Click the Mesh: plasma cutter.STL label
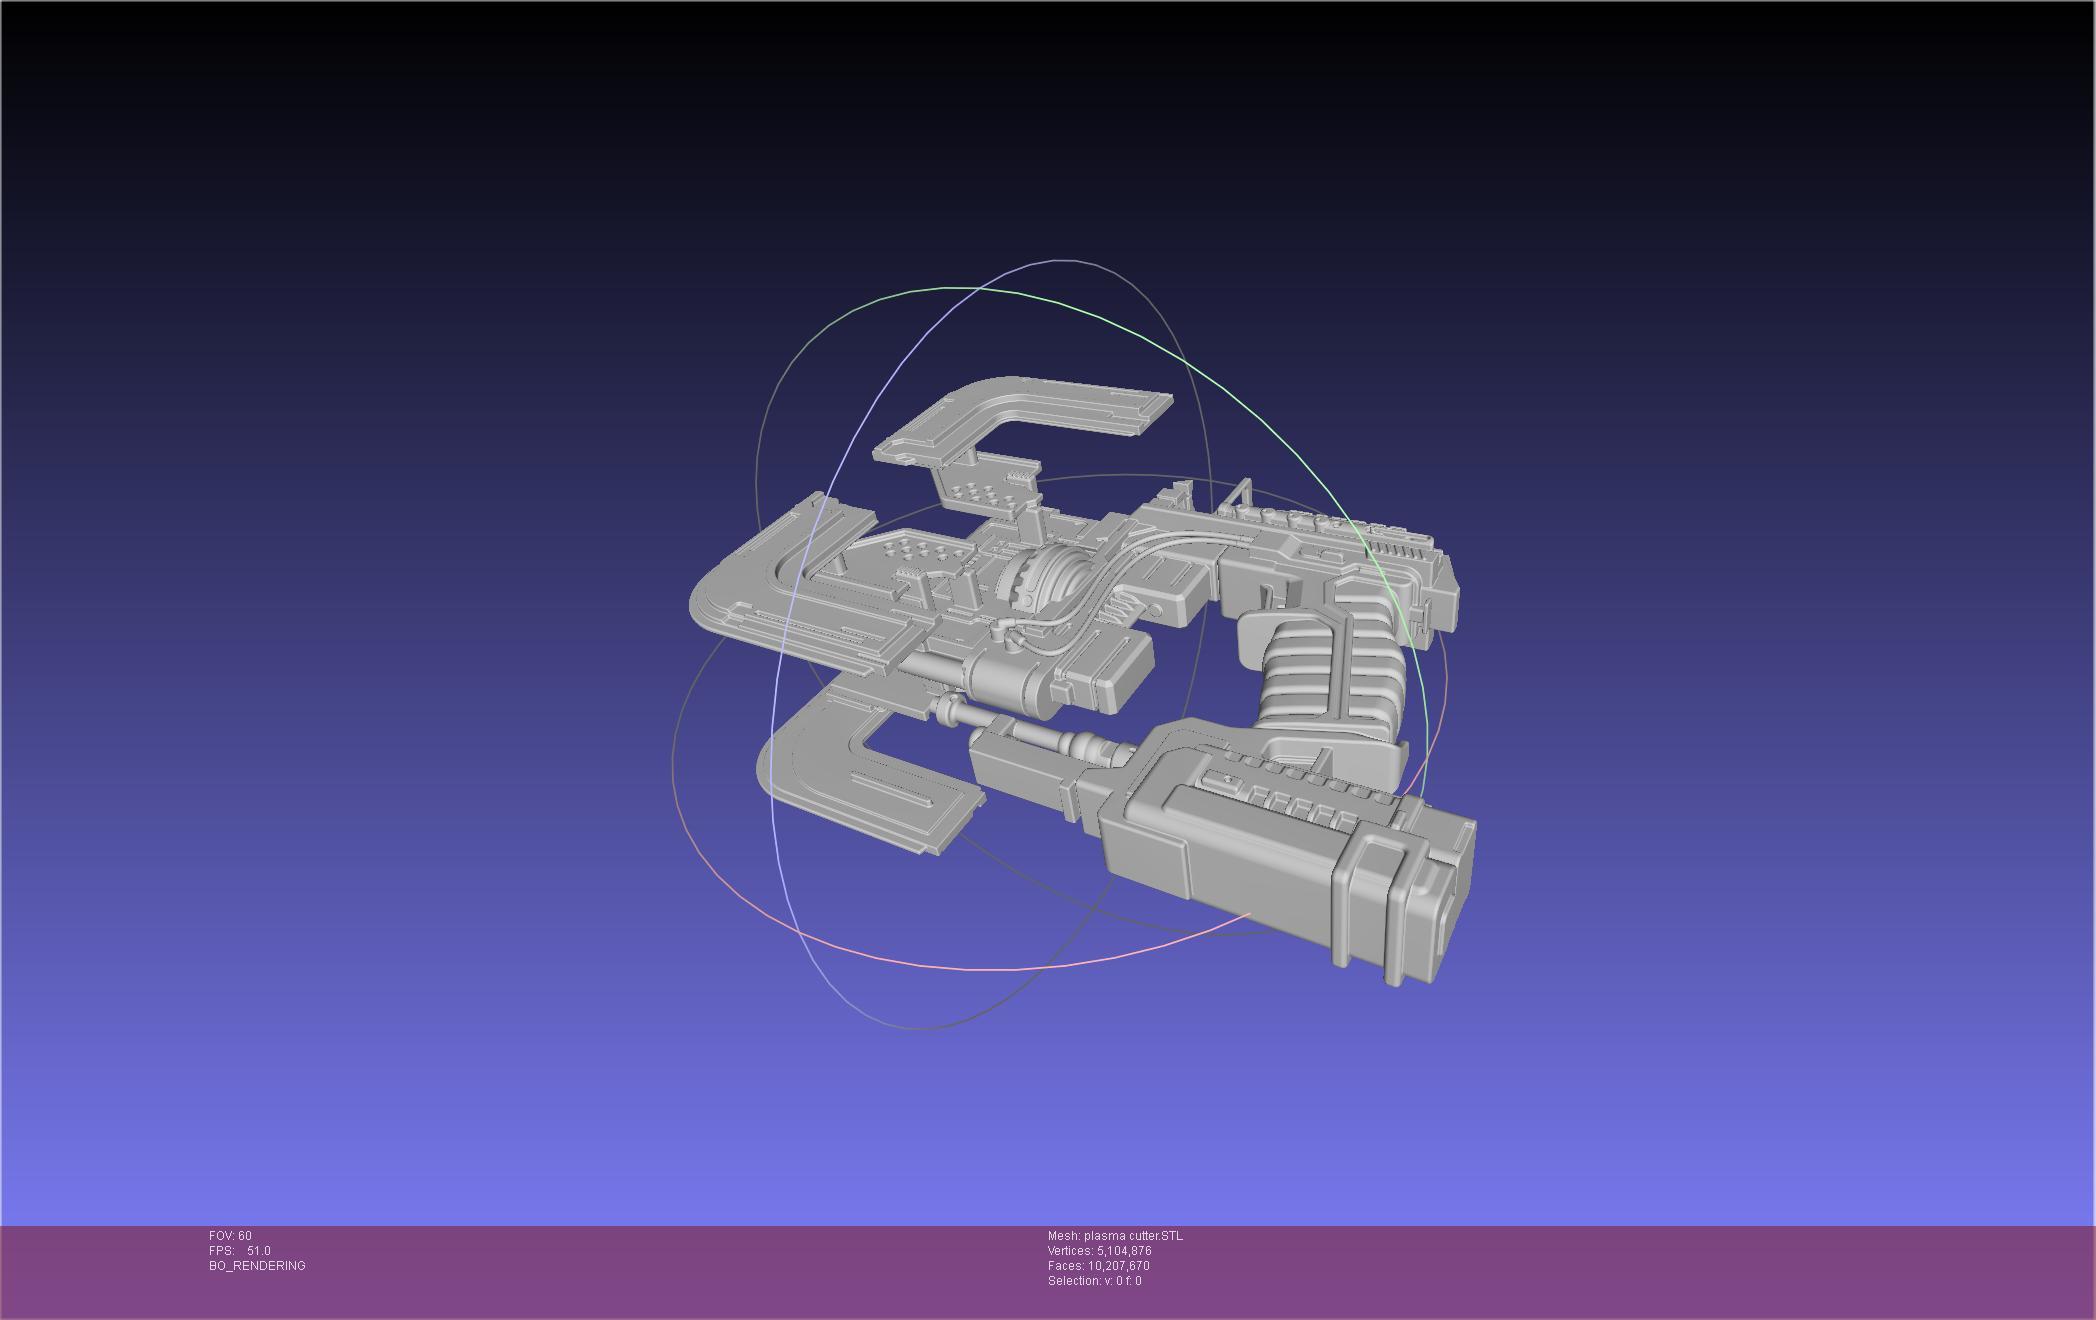Viewport: 2096px width, 1320px height. coord(1115,1236)
